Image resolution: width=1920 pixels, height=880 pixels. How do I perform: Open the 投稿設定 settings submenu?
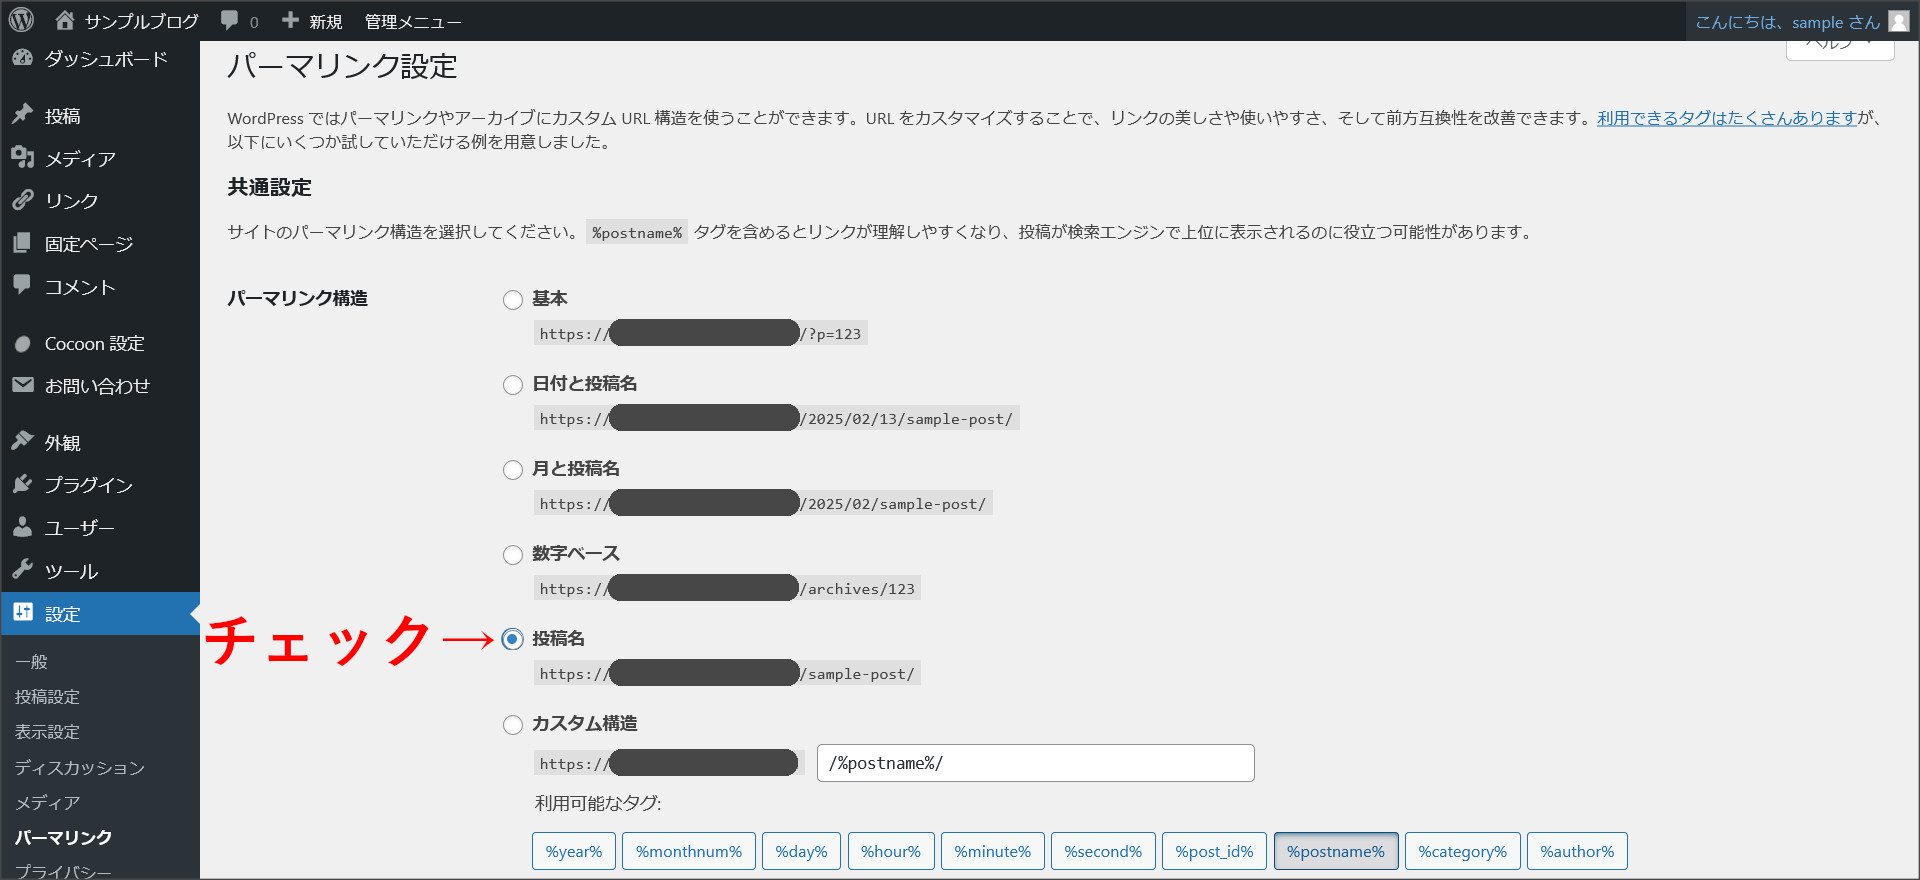(x=47, y=697)
